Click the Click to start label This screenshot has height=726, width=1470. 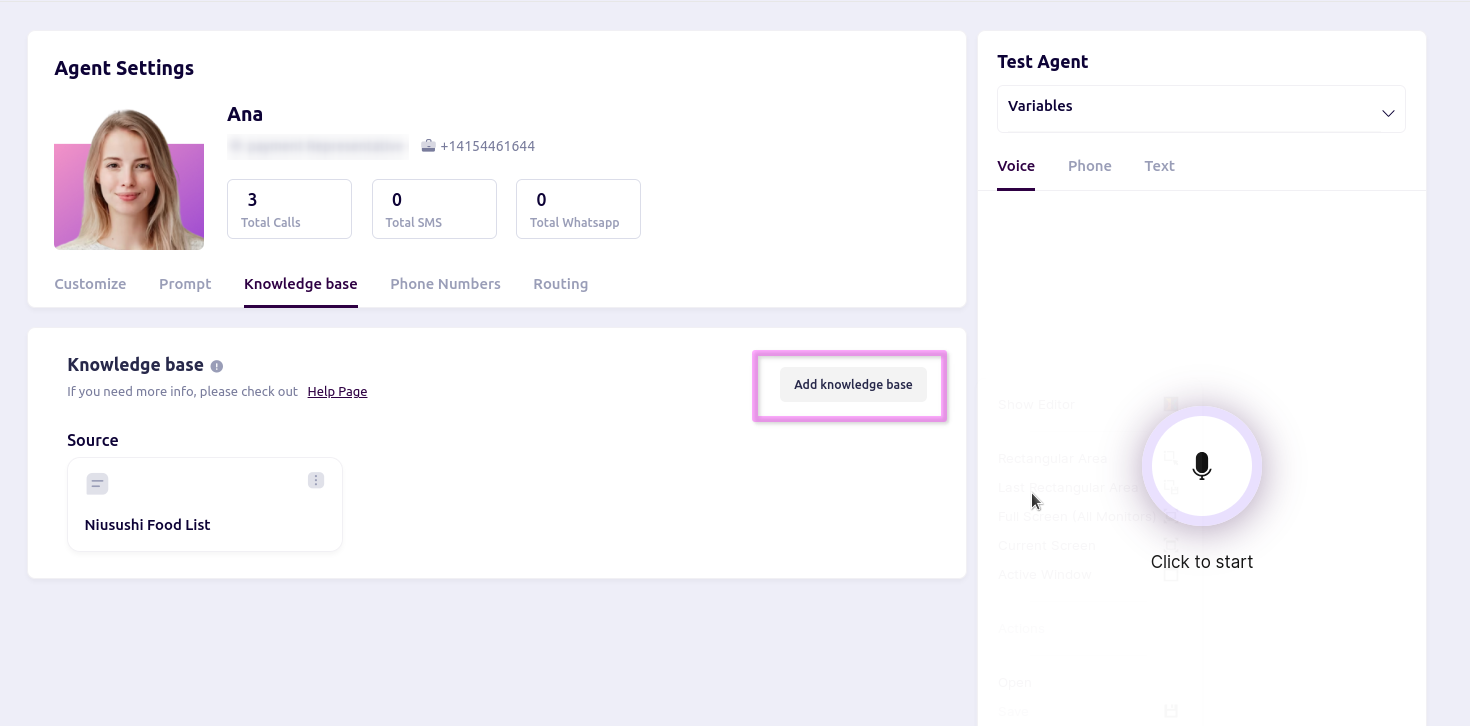tap(1202, 562)
